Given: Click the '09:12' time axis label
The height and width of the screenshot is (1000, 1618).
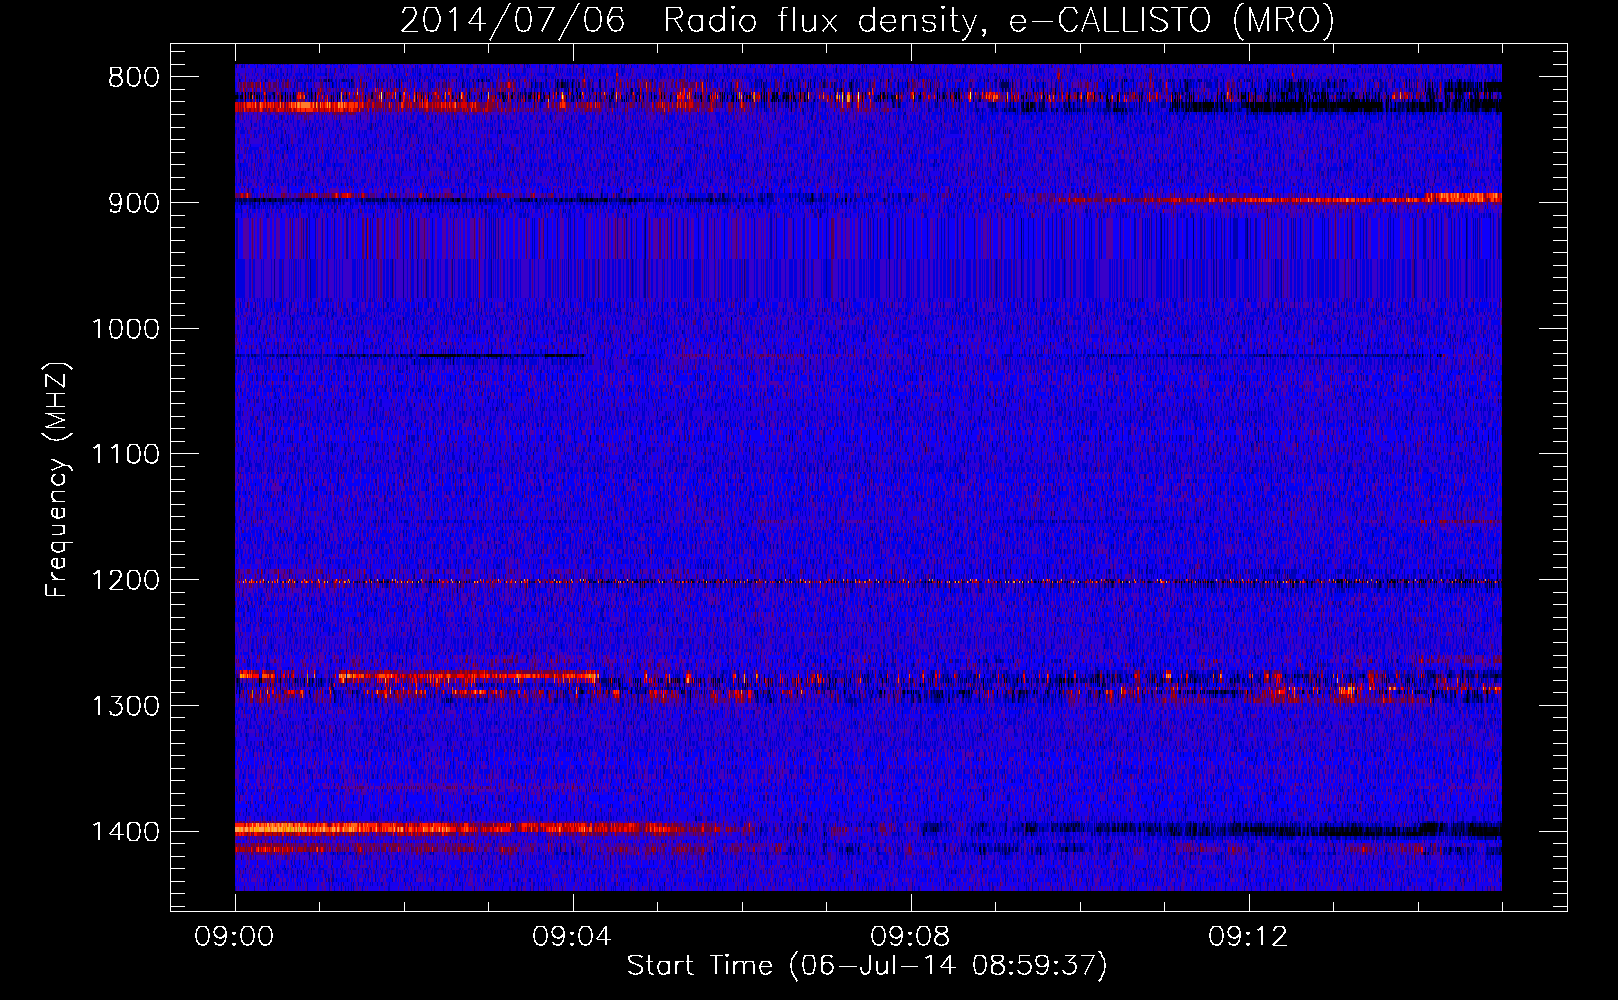Looking at the screenshot, I should [1248, 937].
